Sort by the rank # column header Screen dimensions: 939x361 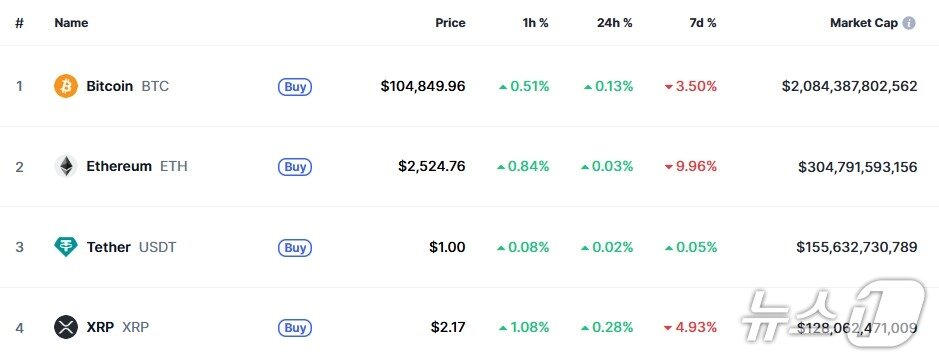[19, 23]
